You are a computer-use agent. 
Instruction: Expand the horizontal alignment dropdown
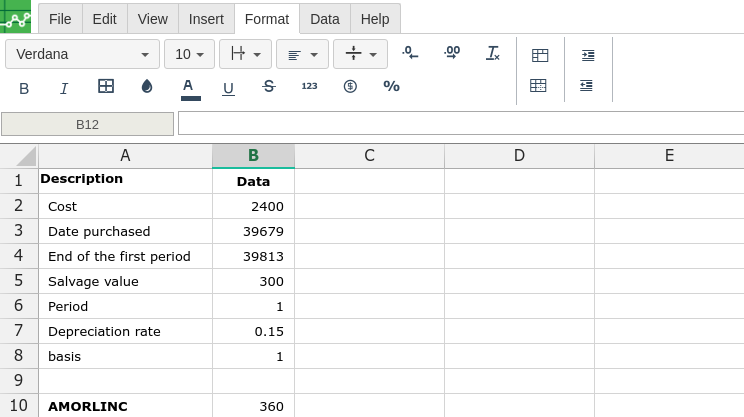302,54
